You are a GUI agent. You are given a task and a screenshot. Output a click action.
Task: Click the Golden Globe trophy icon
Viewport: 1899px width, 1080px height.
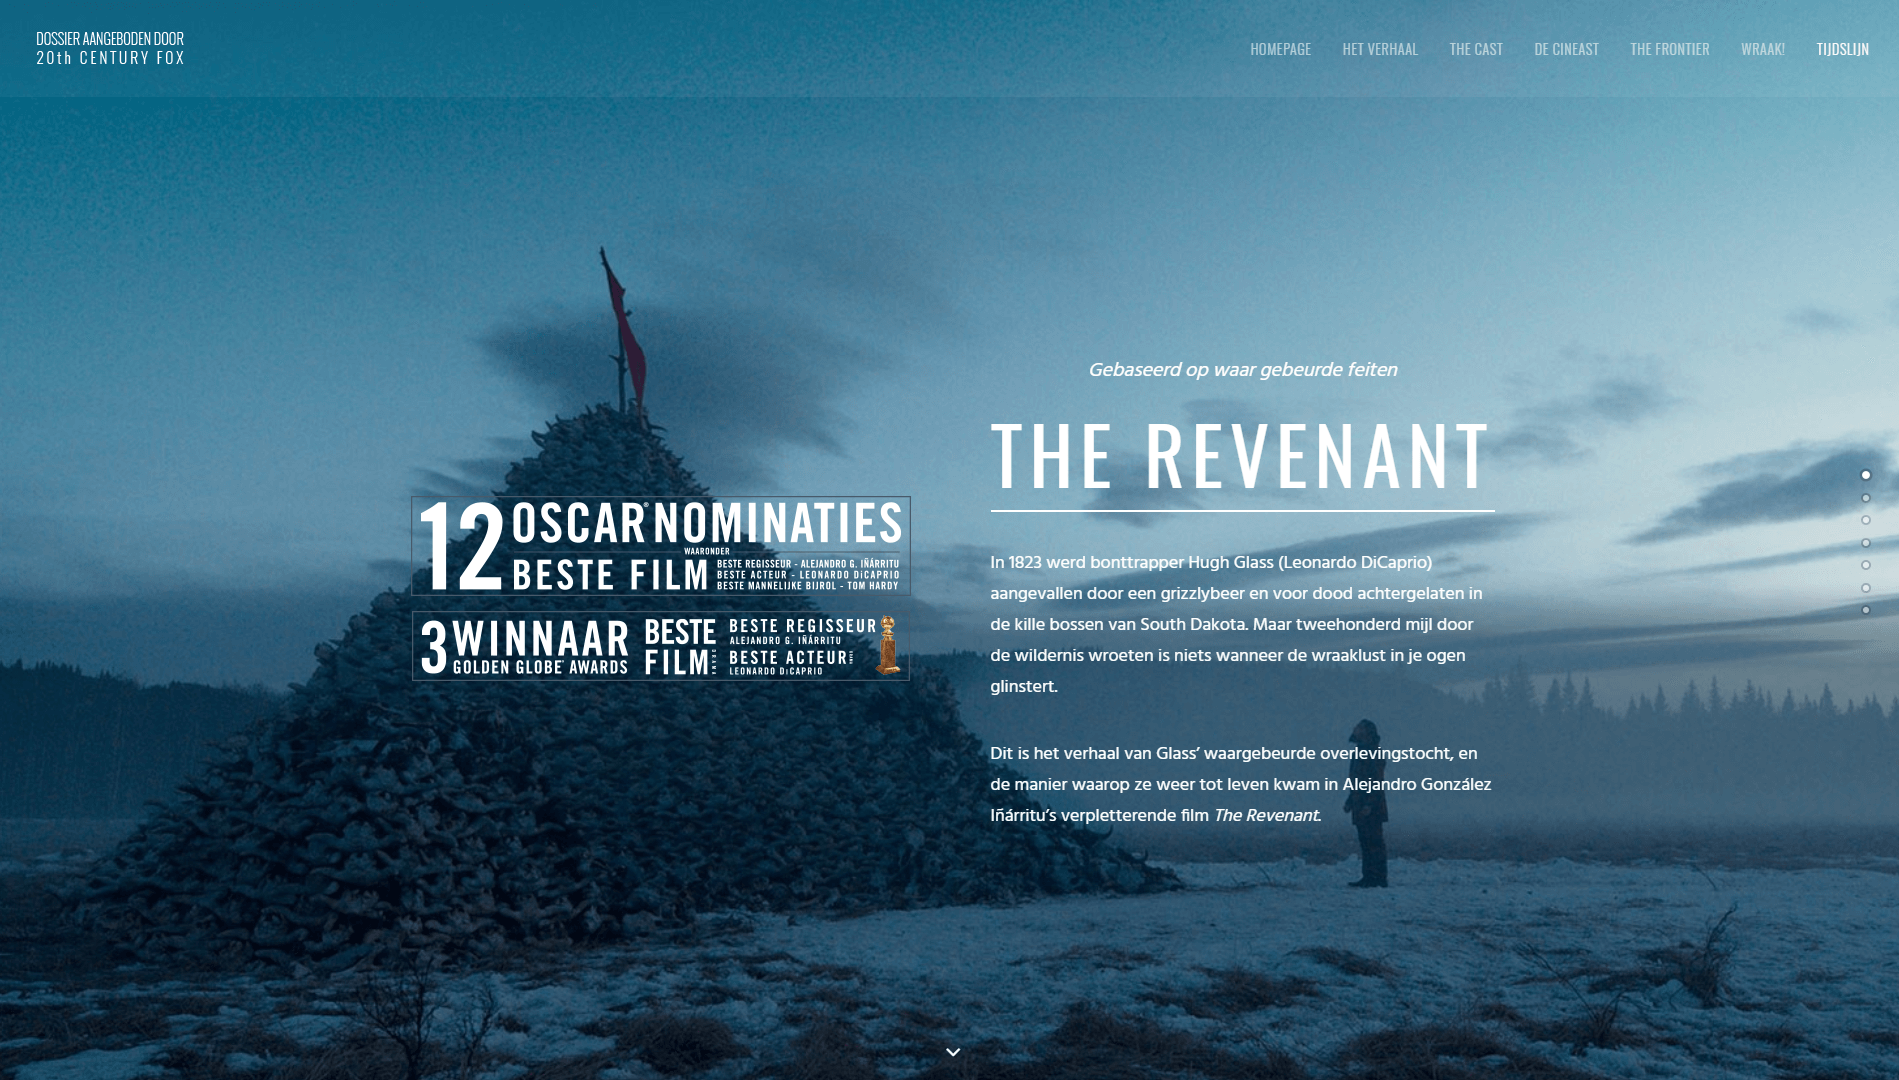pos(887,645)
